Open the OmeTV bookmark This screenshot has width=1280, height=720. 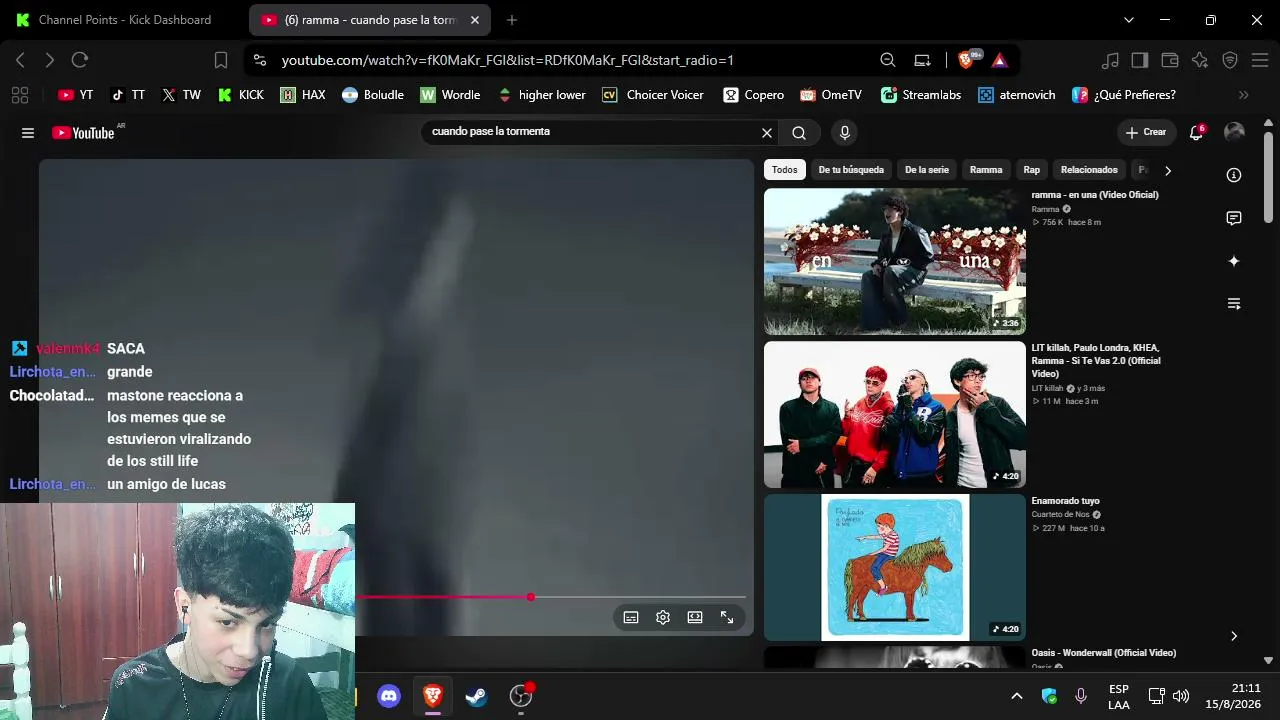click(x=830, y=95)
